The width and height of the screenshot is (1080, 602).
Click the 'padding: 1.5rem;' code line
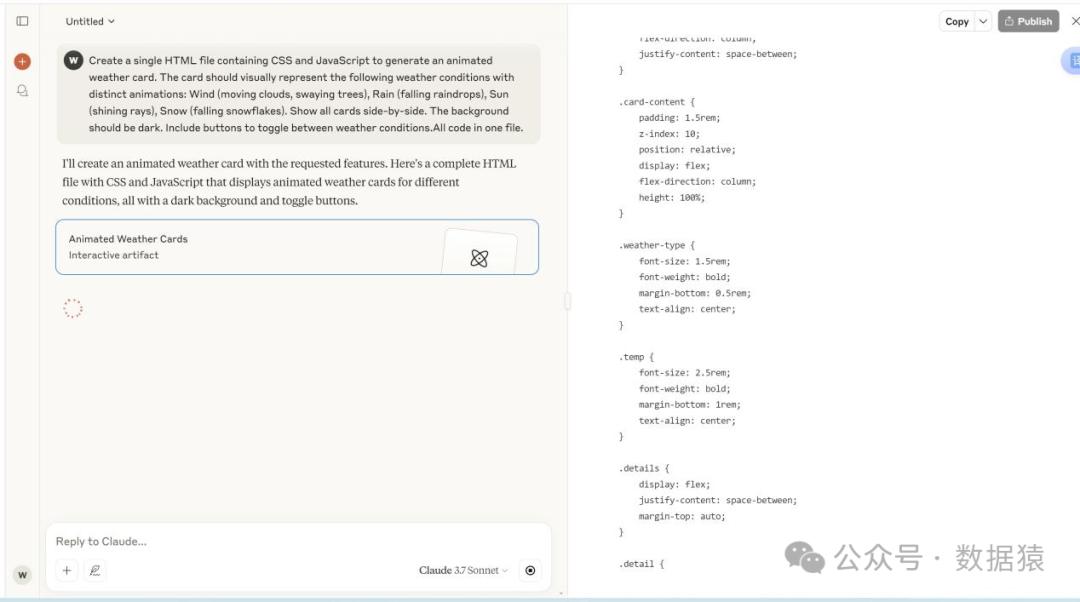coord(679,118)
